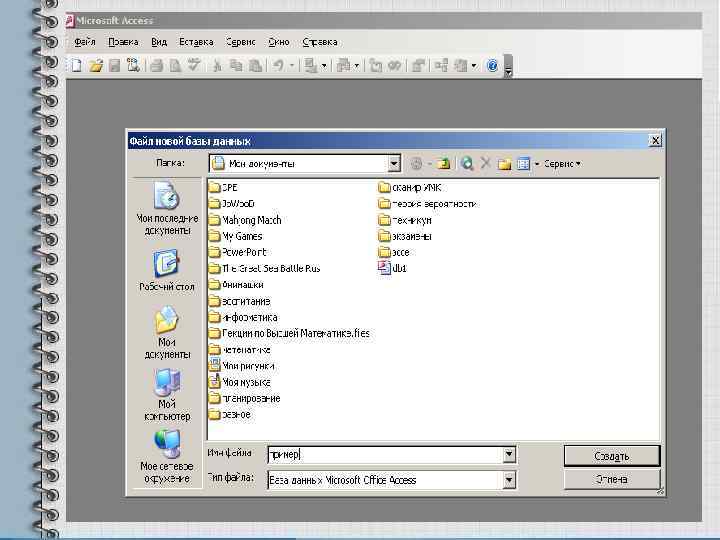Select the техникум folder
Viewport: 720px width, 540px height.
[405, 220]
